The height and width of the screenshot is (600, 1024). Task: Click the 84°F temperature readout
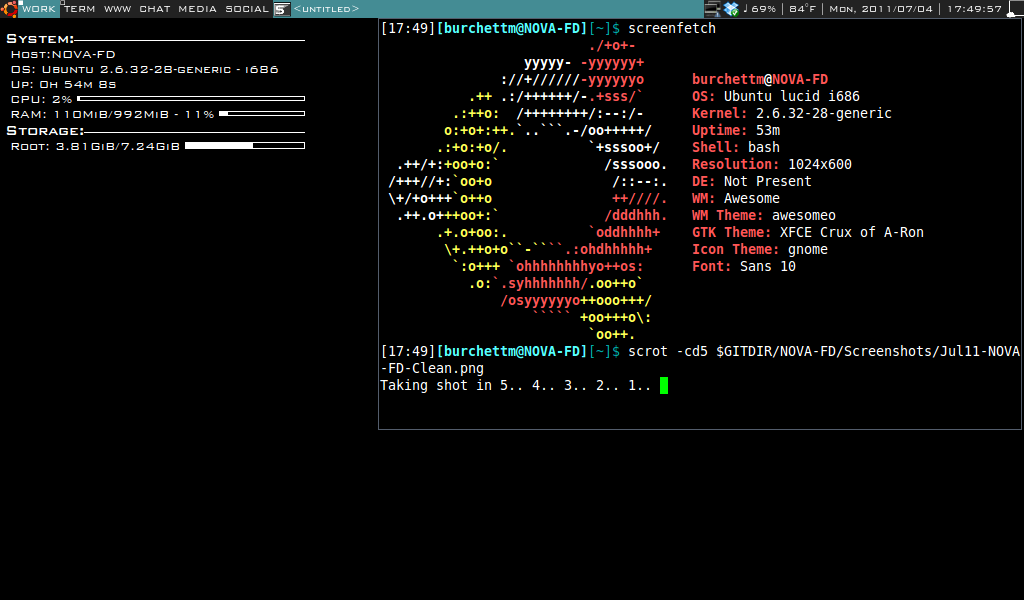803,9
